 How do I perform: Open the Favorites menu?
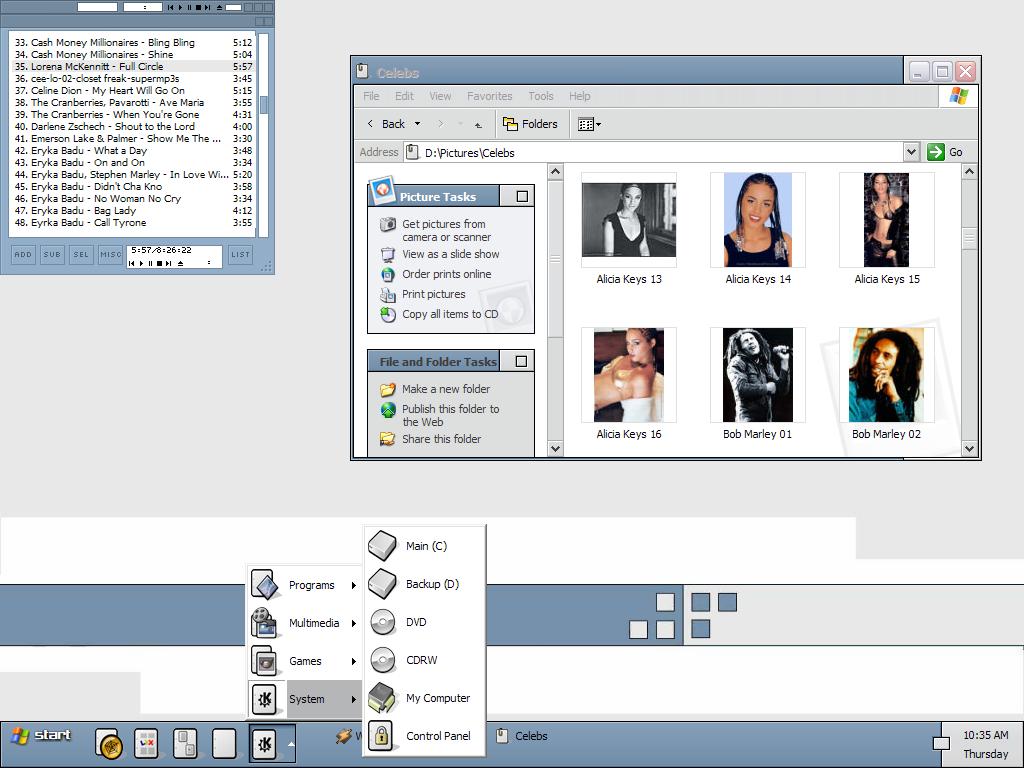coord(489,96)
